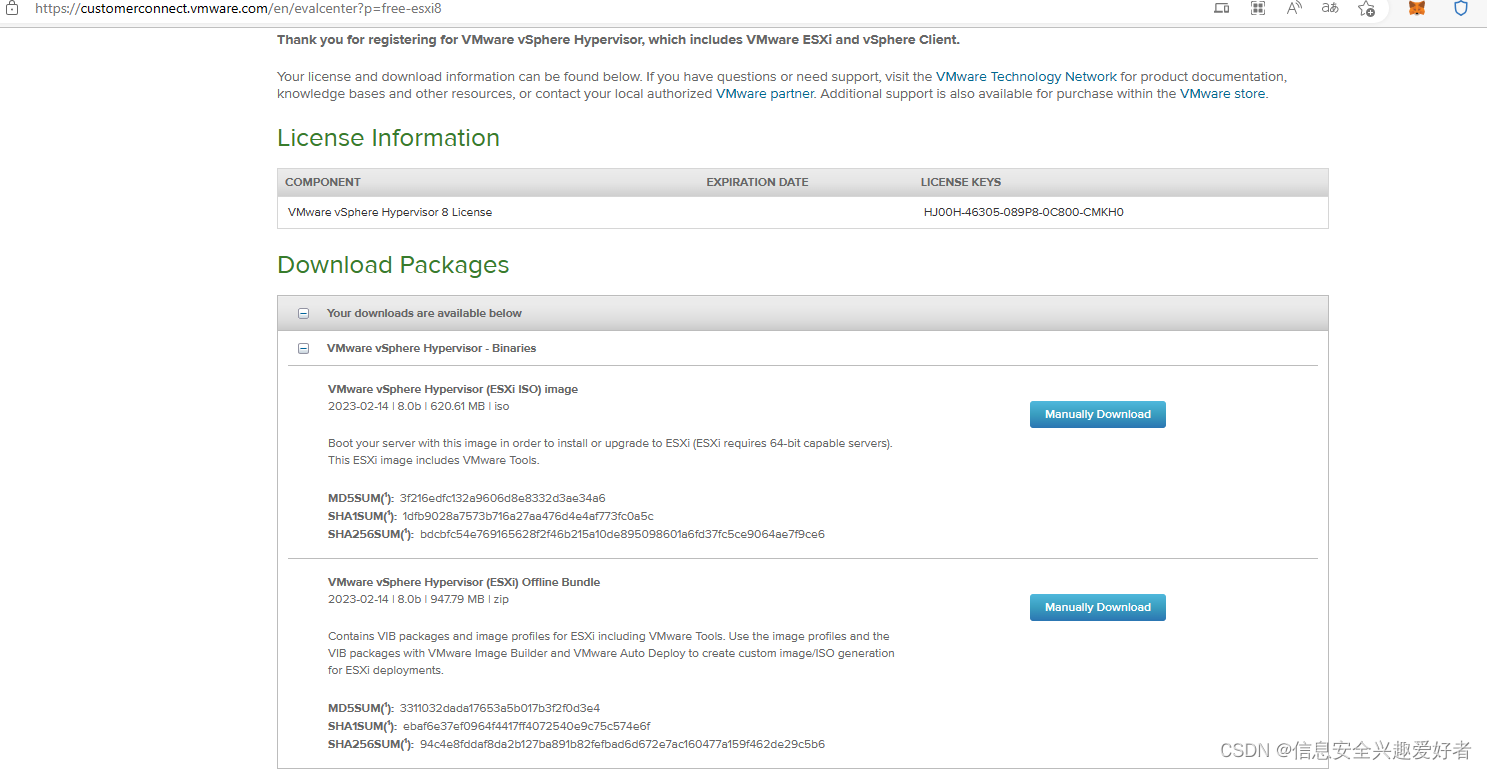Select ISO MD5SUM value 3f216edfc132a9606d8e8332d3ae34a6
The height and width of the screenshot is (770, 1487).
502,498
